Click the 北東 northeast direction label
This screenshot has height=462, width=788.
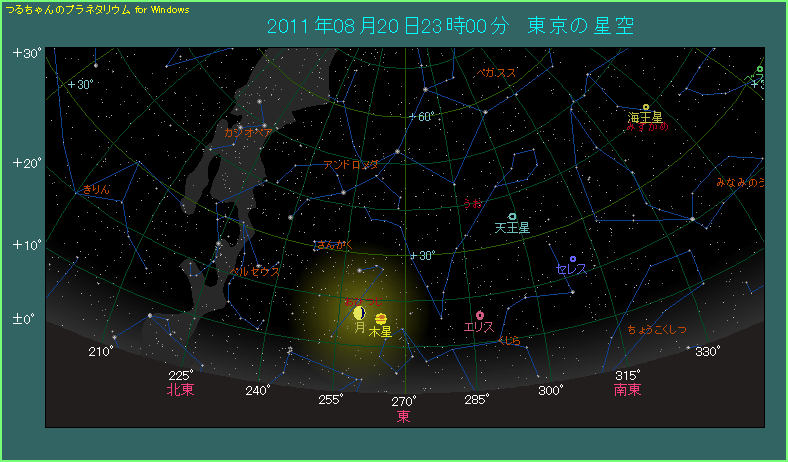pos(180,390)
